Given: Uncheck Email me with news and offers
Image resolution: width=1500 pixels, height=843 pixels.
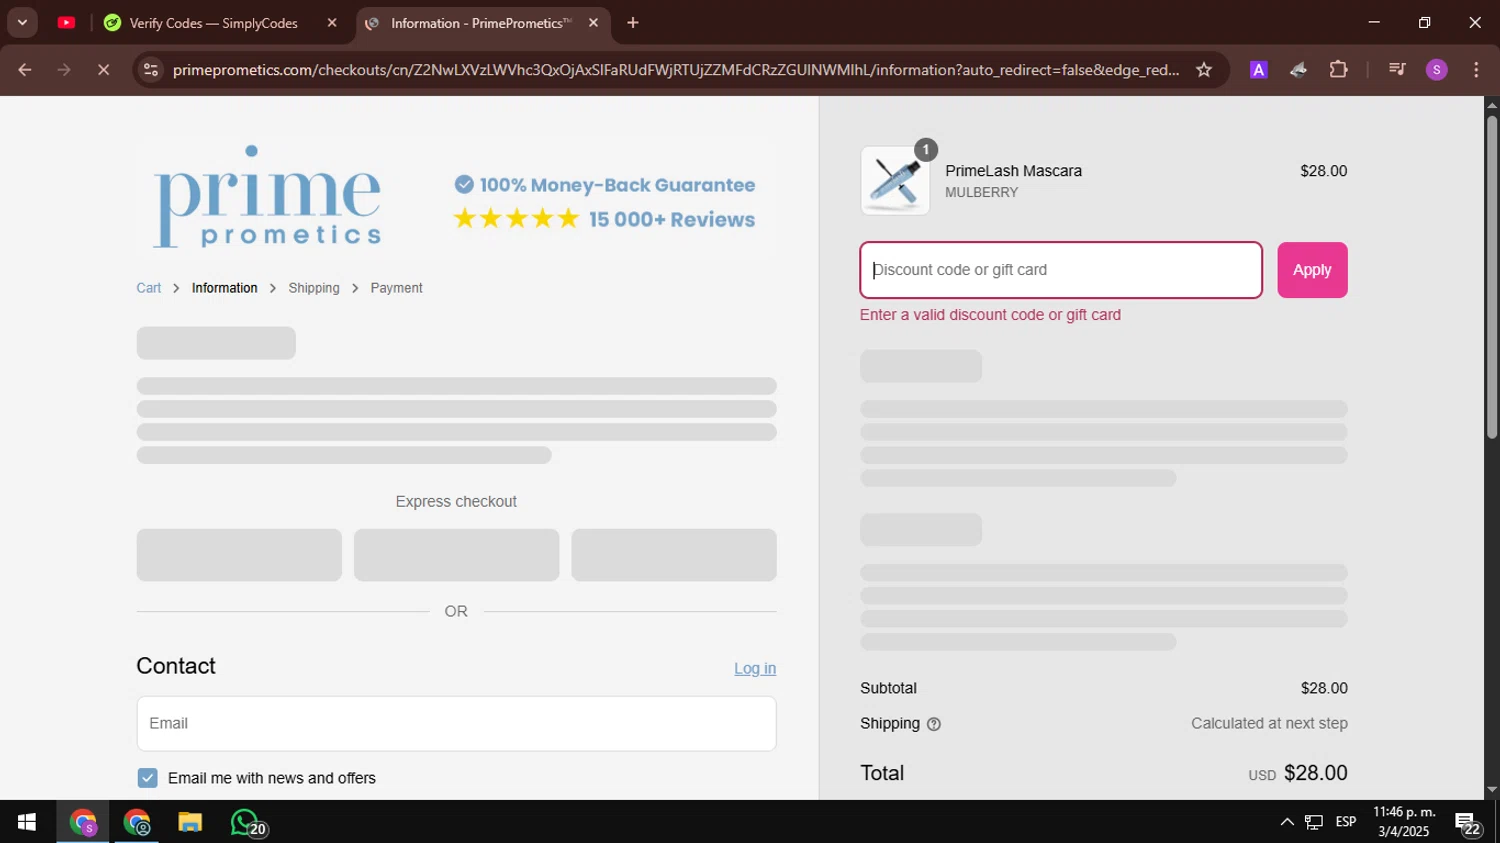Looking at the screenshot, I should tap(147, 778).
